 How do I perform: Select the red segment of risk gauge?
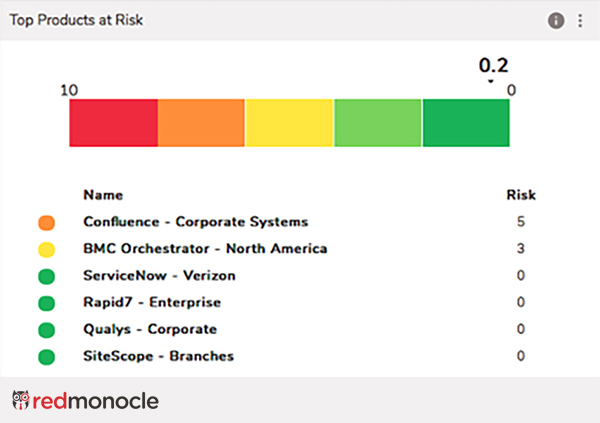pos(113,123)
